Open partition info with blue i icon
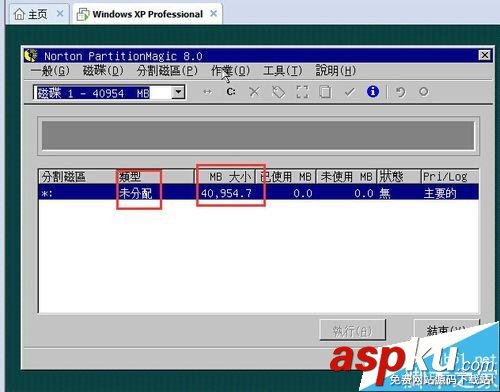The width and height of the screenshot is (500, 392). (x=373, y=91)
